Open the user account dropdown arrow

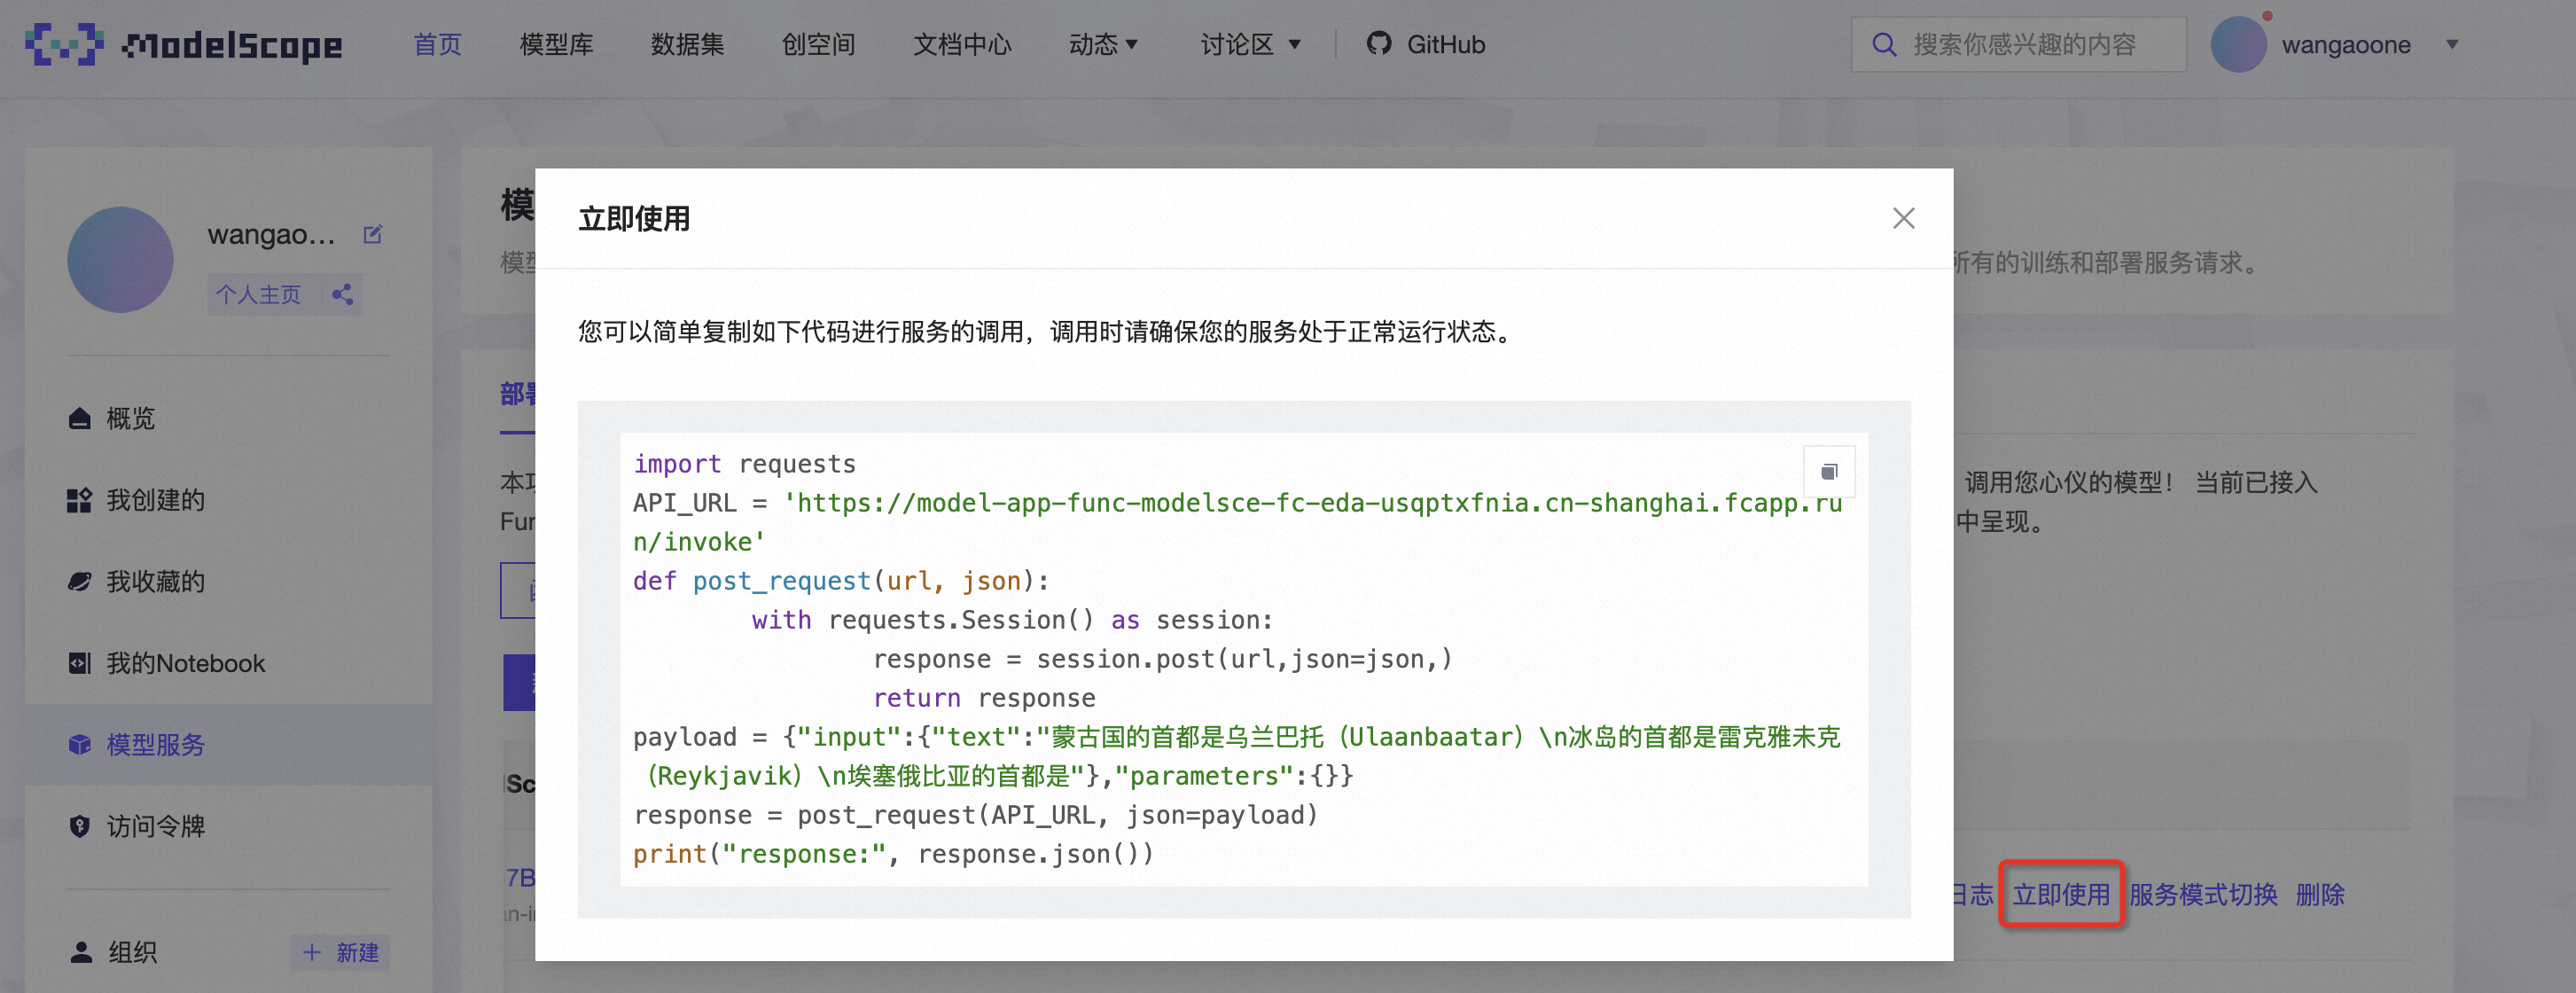click(x=2452, y=44)
